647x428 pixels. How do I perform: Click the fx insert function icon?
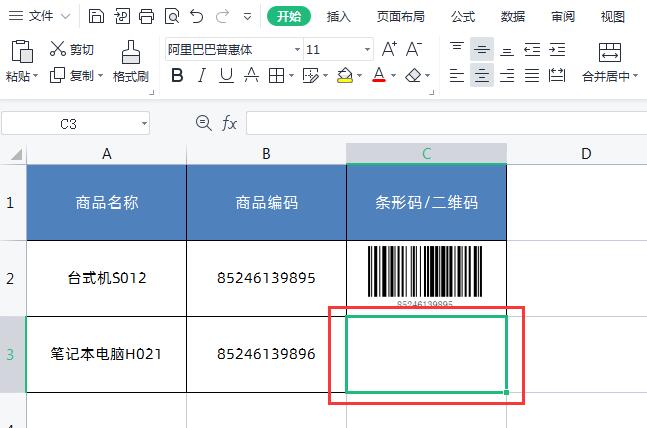[x=229, y=123]
